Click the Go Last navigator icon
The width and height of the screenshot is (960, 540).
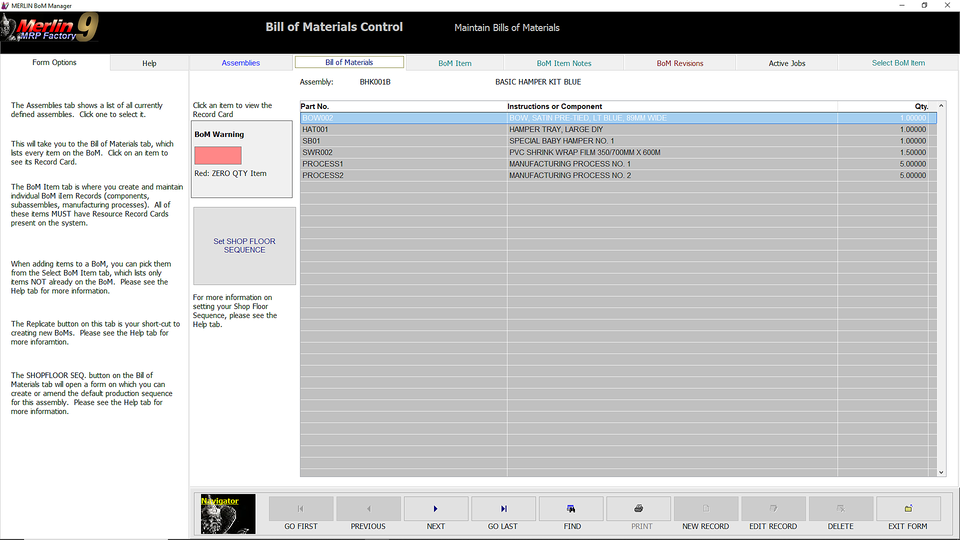click(x=503, y=509)
